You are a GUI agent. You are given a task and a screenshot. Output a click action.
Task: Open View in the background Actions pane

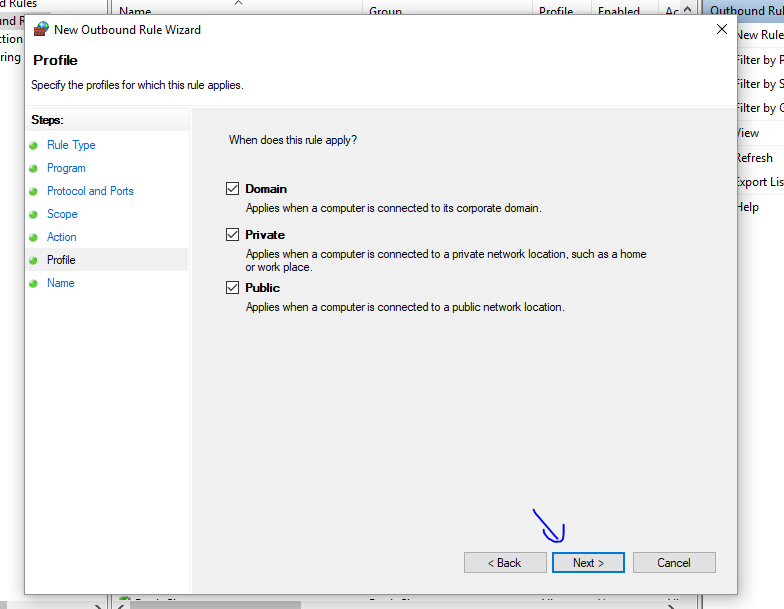[748, 133]
